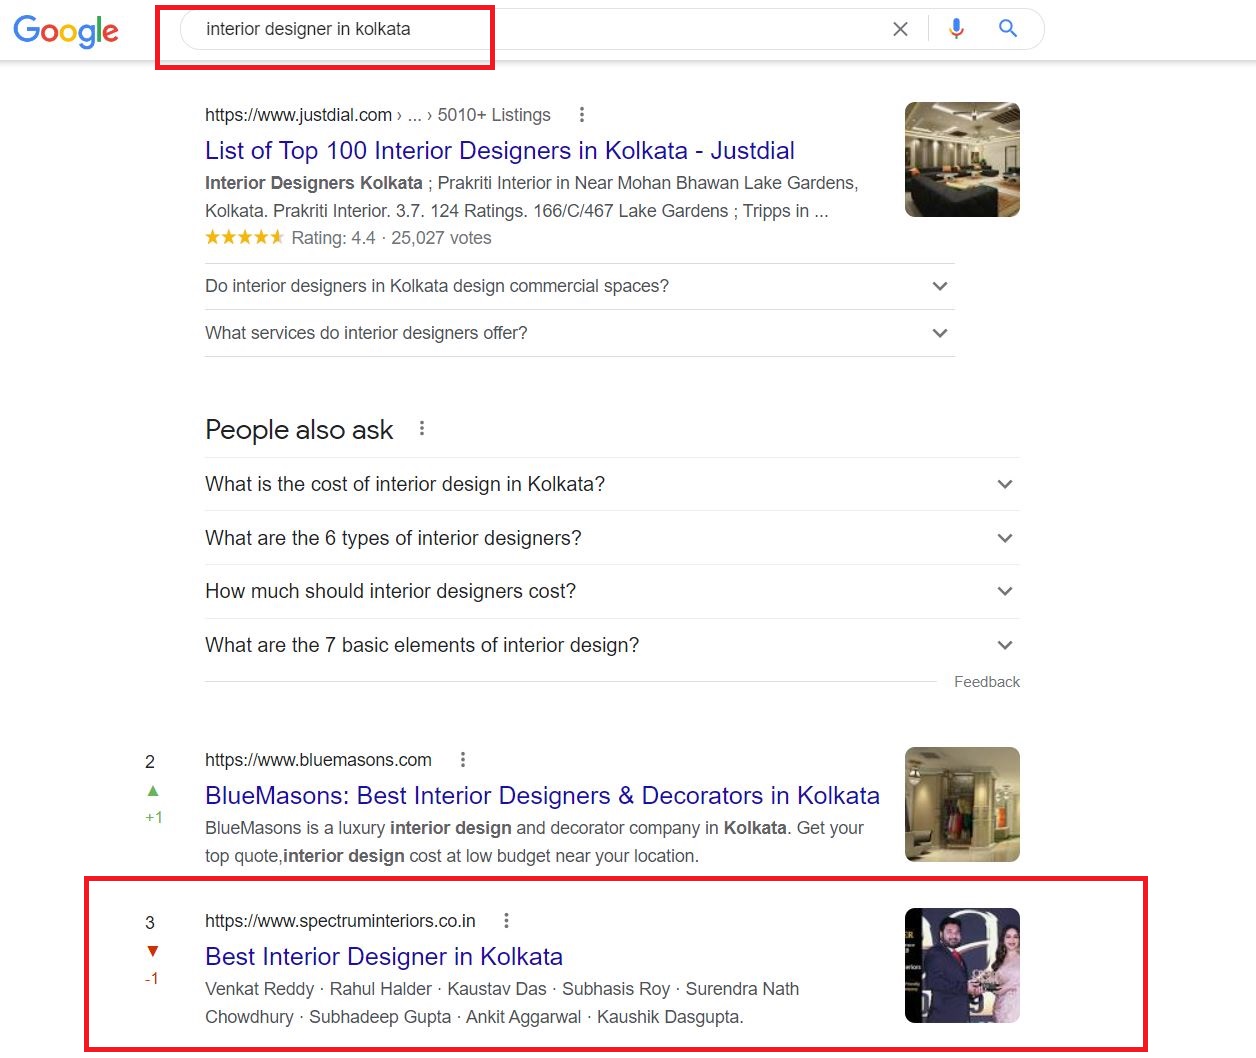Start voice search with microphone icon
The width and height of the screenshot is (1256, 1058).
pyautogui.click(x=956, y=29)
